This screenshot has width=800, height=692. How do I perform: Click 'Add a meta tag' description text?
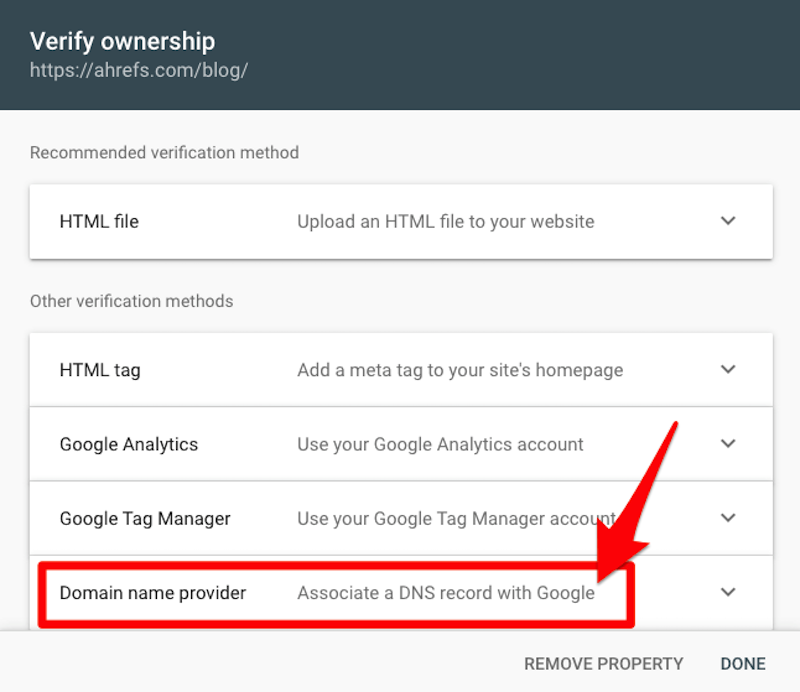(x=460, y=370)
